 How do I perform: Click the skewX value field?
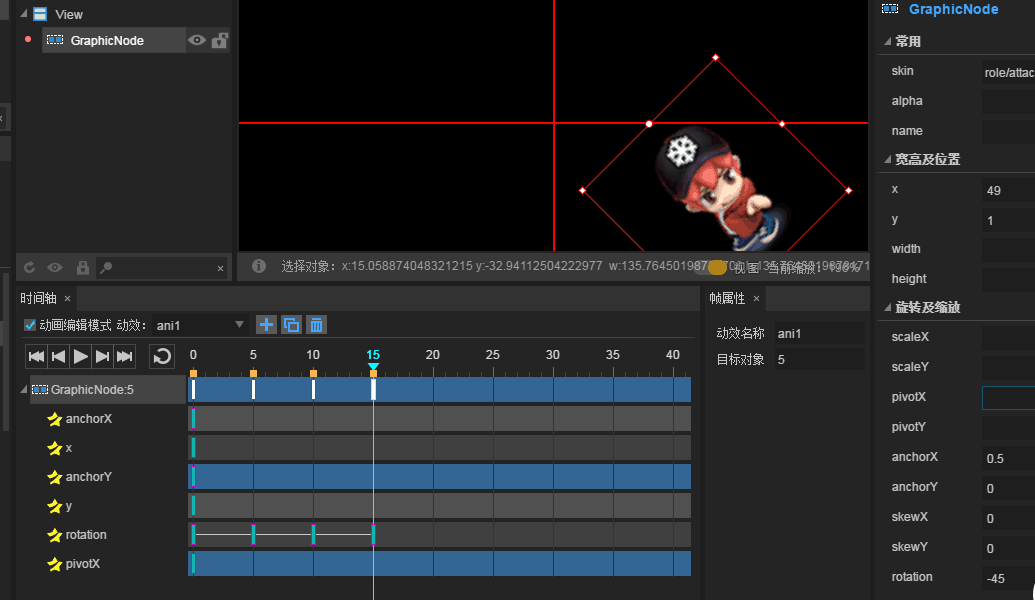pos(1009,519)
